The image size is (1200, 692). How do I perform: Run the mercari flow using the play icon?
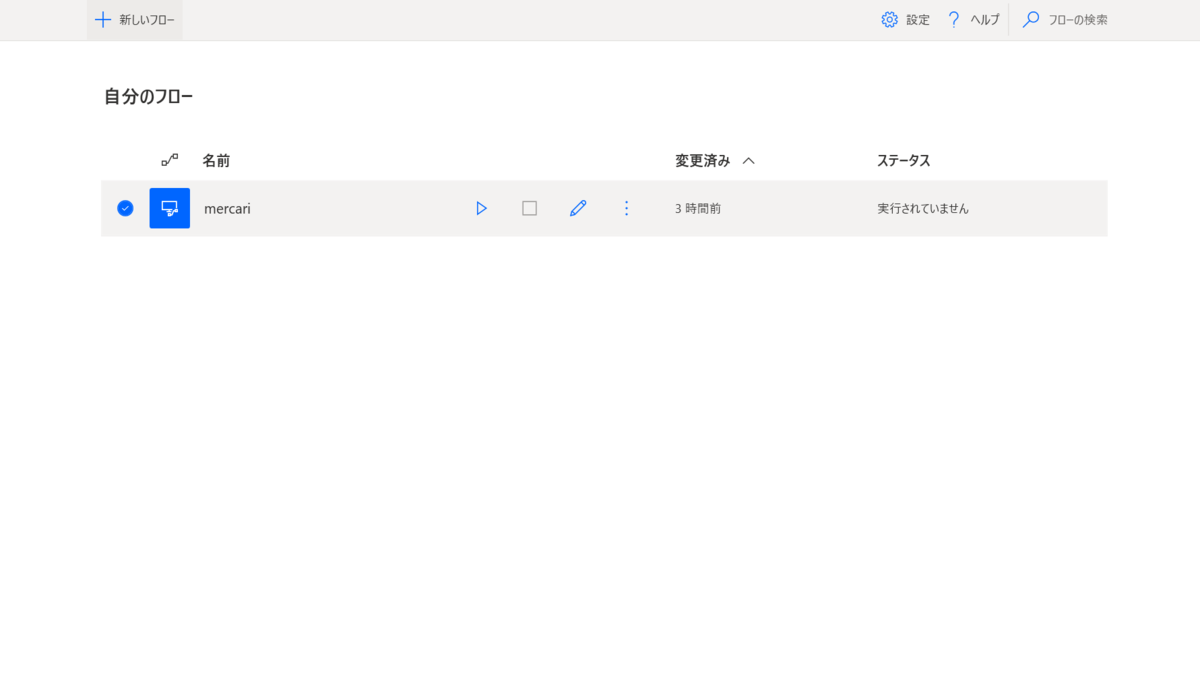point(481,208)
